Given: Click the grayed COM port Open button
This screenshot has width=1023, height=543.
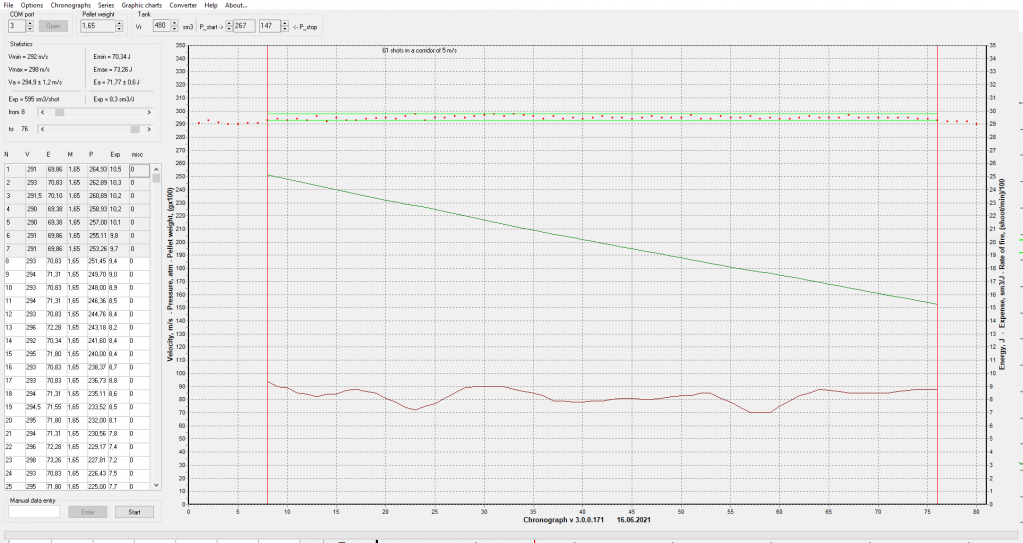Looking at the screenshot, I should [x=53, y=26].
